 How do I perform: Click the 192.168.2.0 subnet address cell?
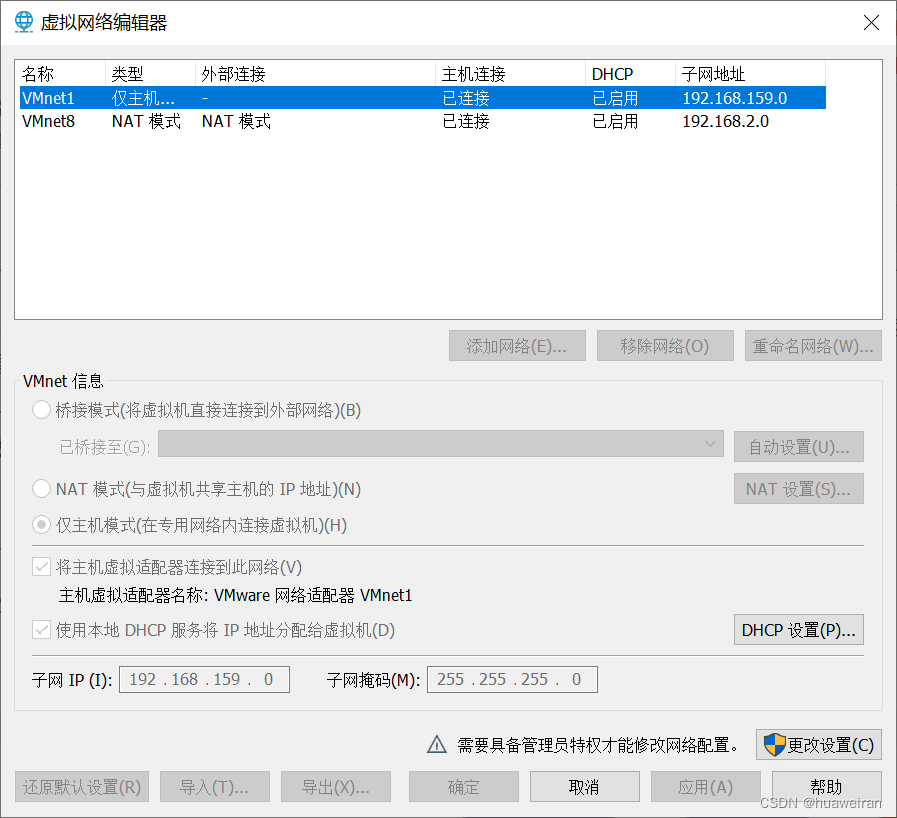click(x=725, y=121)
